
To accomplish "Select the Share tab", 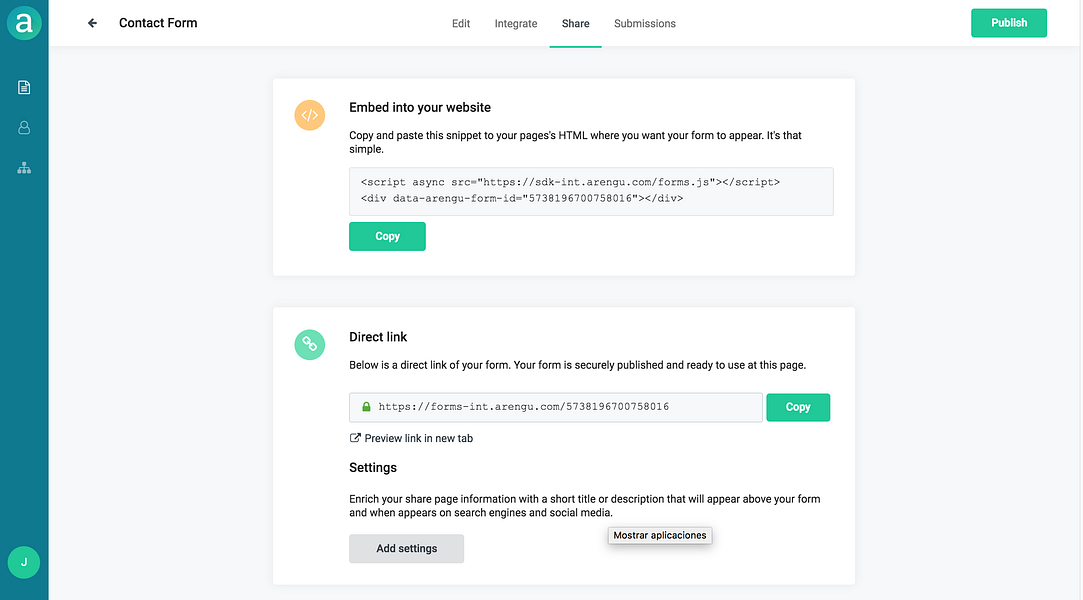I will click(575, 23).
